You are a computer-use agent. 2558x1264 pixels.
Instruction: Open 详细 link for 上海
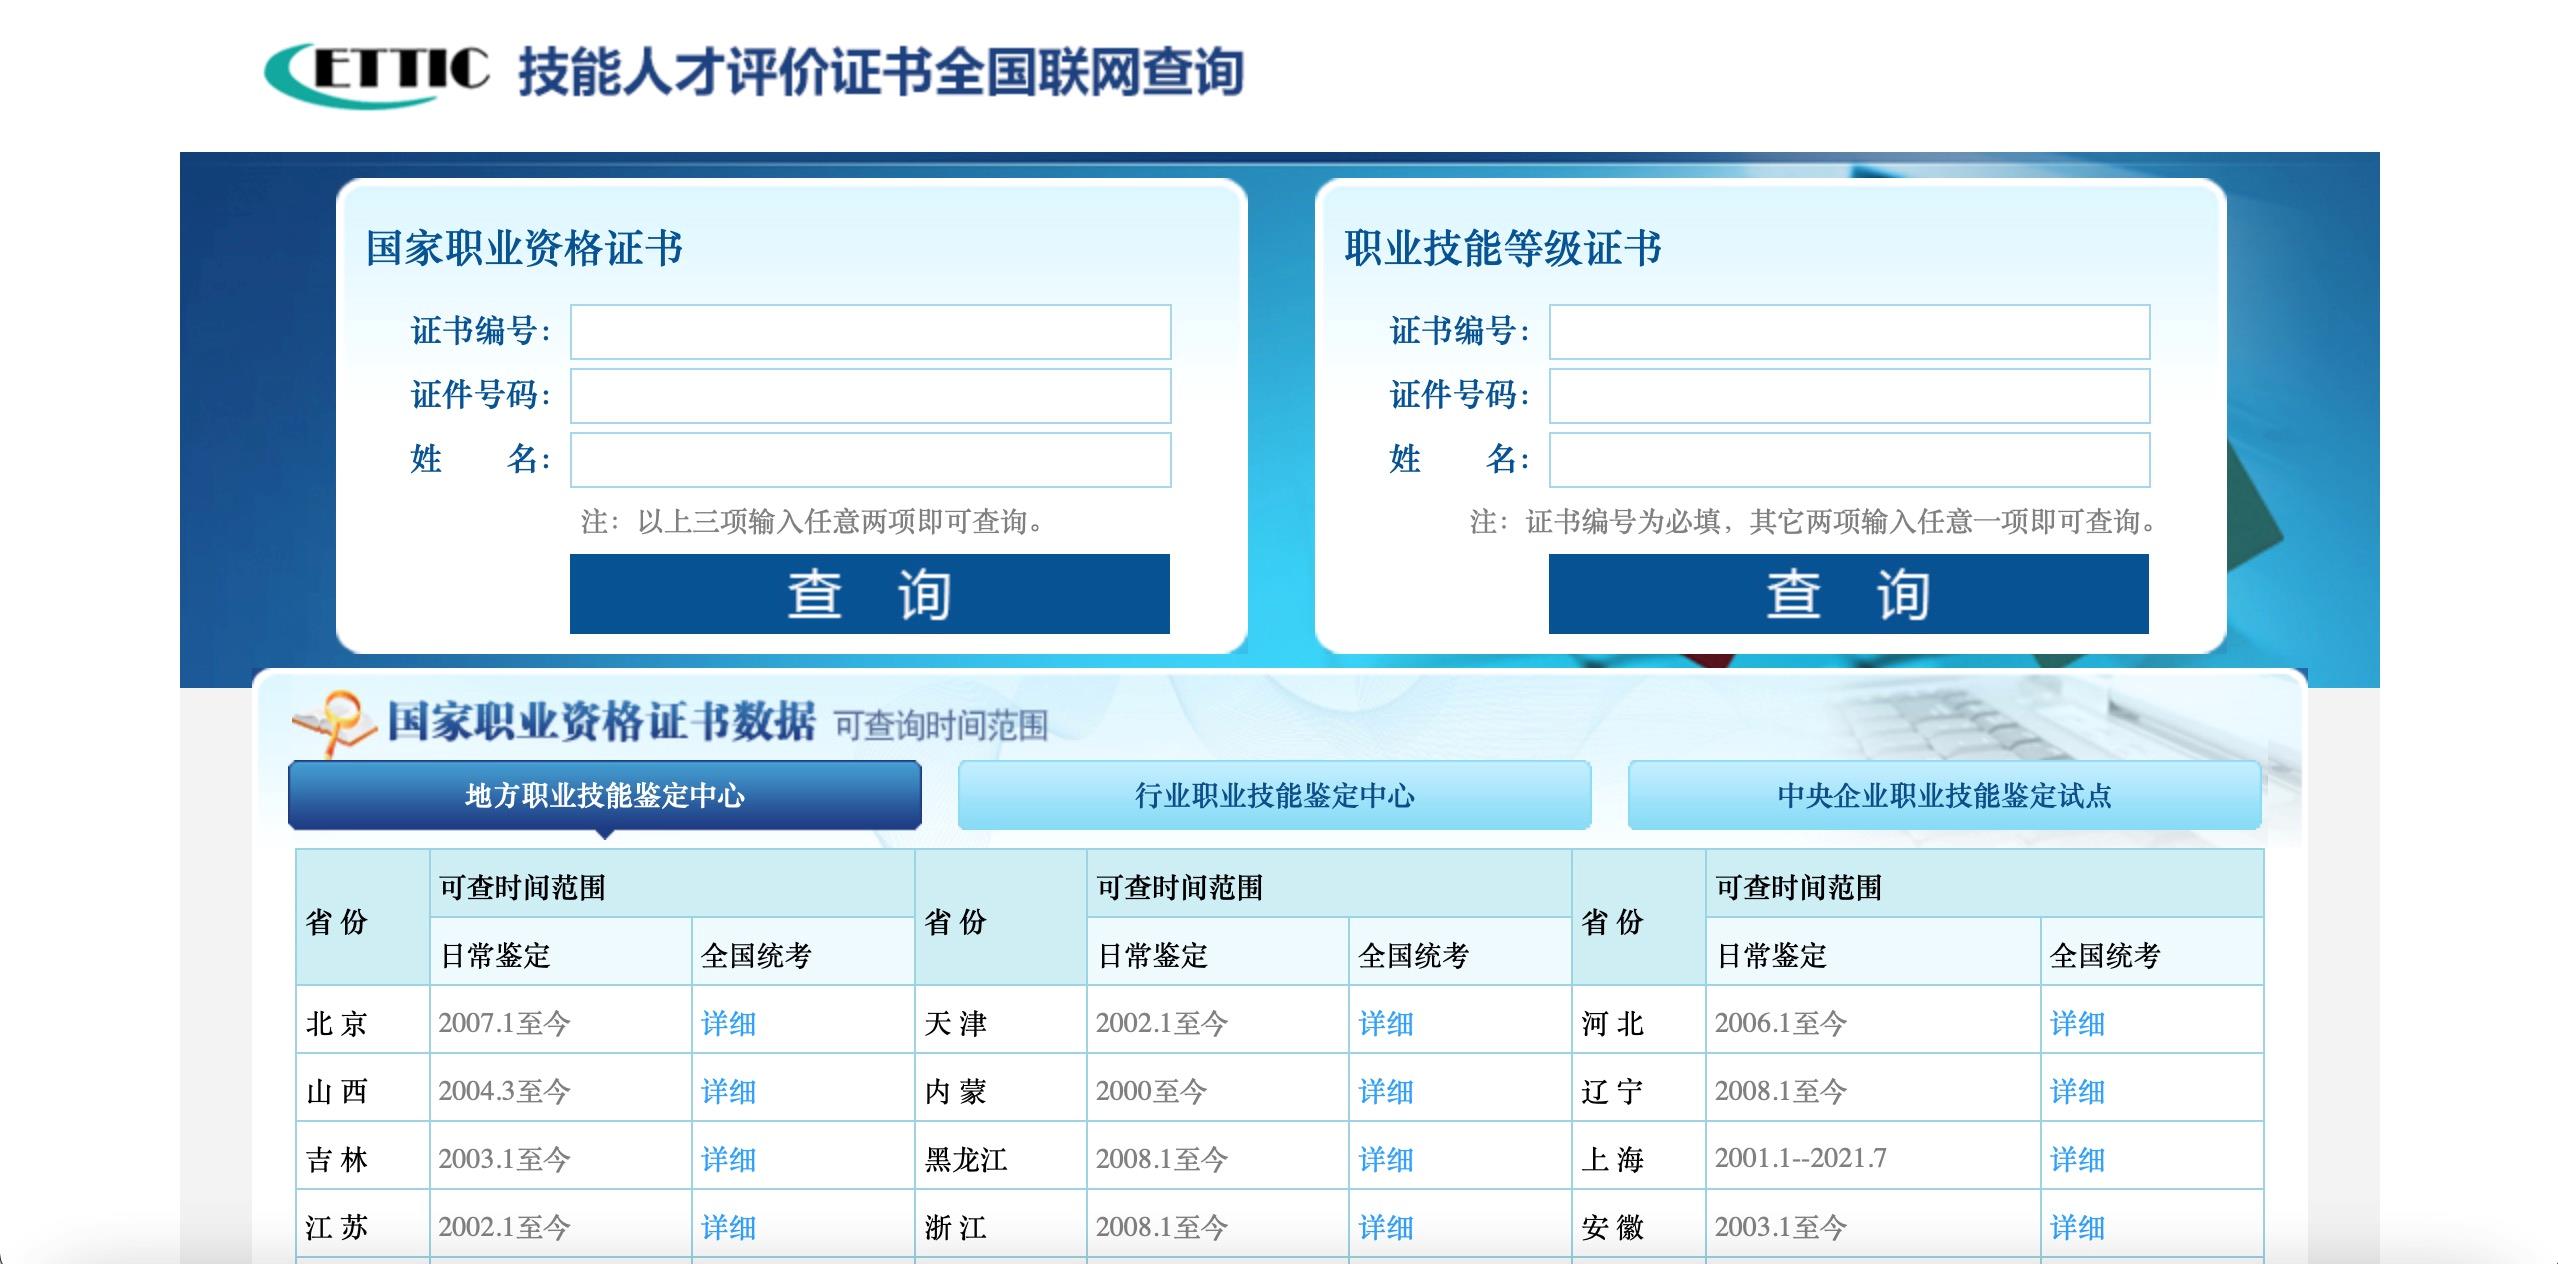click(x=2077, y=1159)
